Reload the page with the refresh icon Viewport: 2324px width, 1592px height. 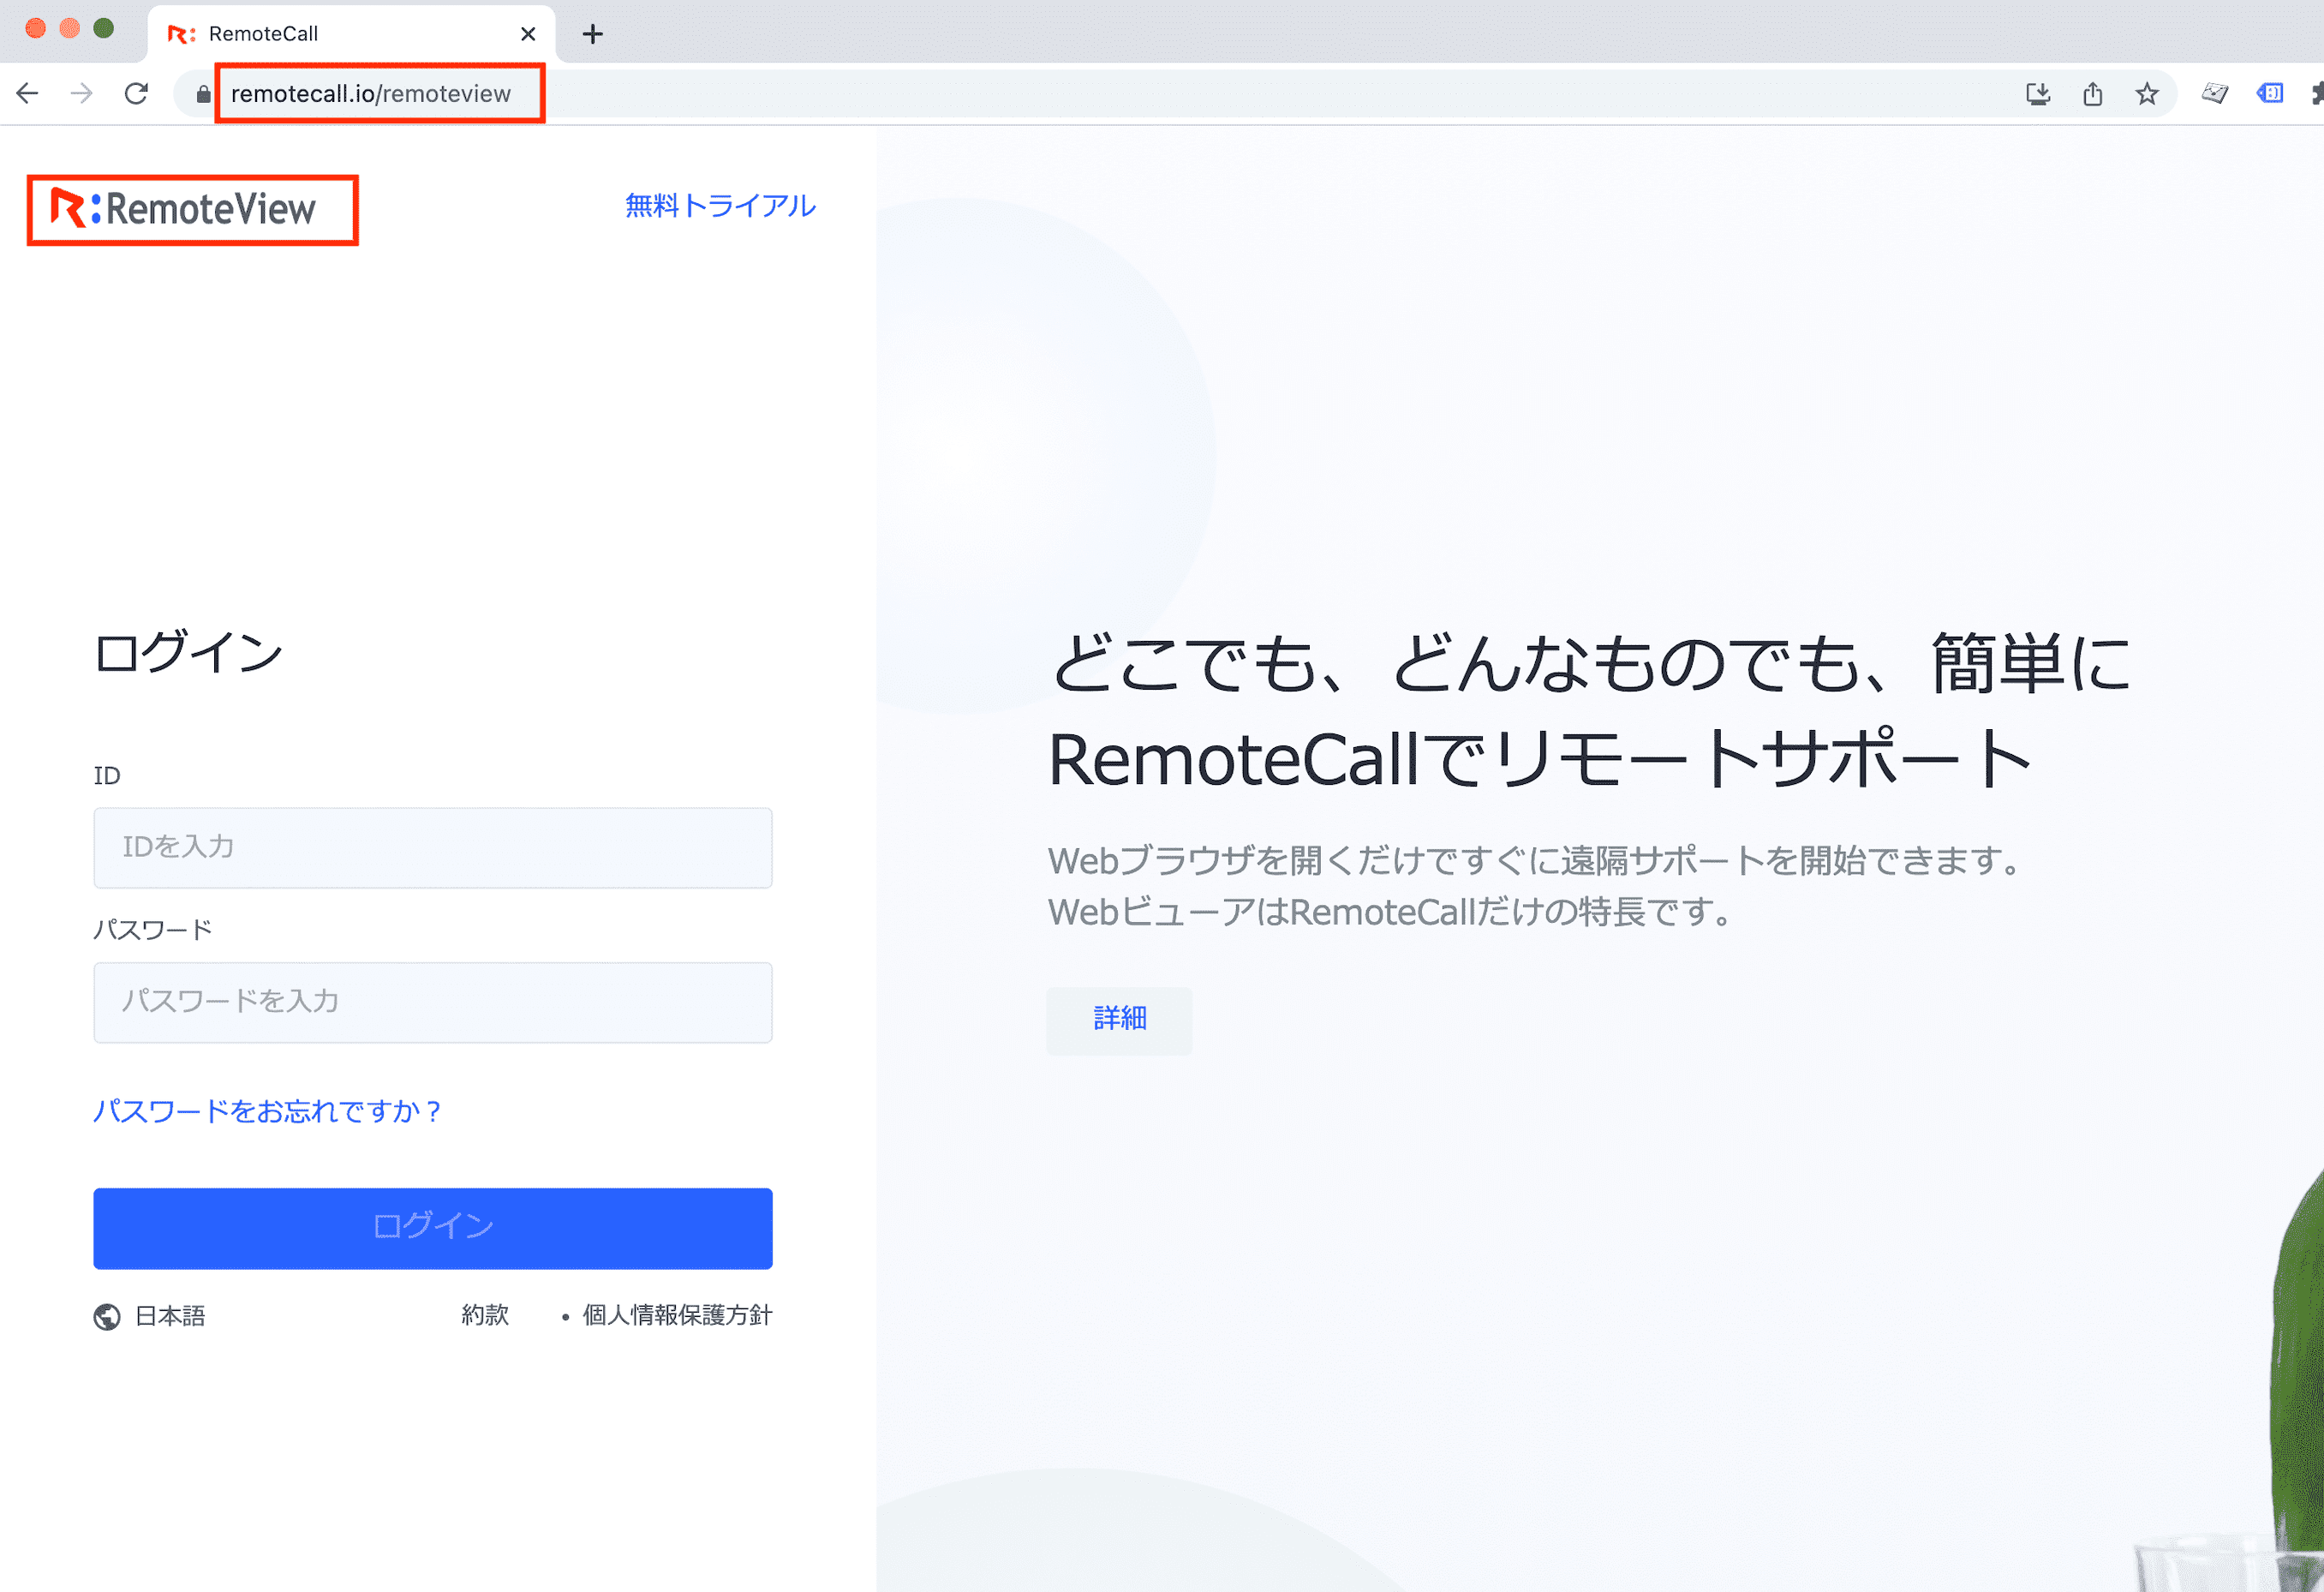click(136, 94)
